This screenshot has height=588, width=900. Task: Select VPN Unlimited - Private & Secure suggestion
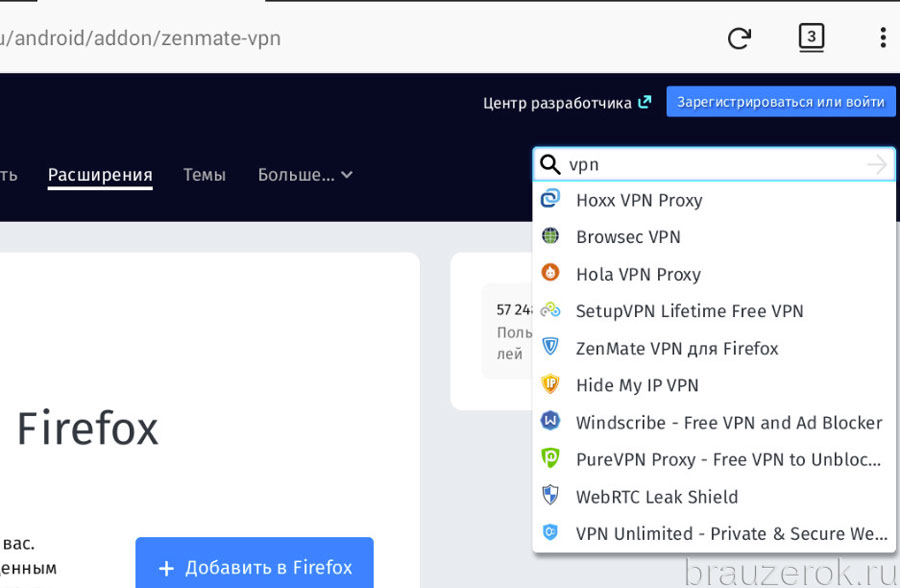714,533
